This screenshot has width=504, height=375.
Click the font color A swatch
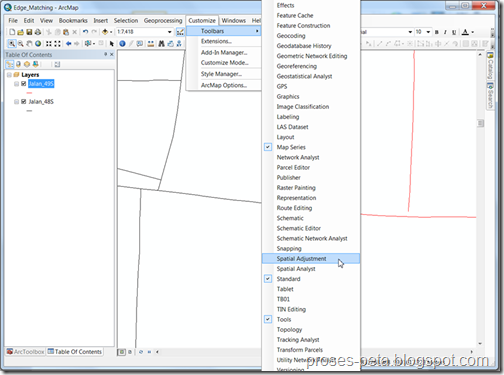point(465,32)
